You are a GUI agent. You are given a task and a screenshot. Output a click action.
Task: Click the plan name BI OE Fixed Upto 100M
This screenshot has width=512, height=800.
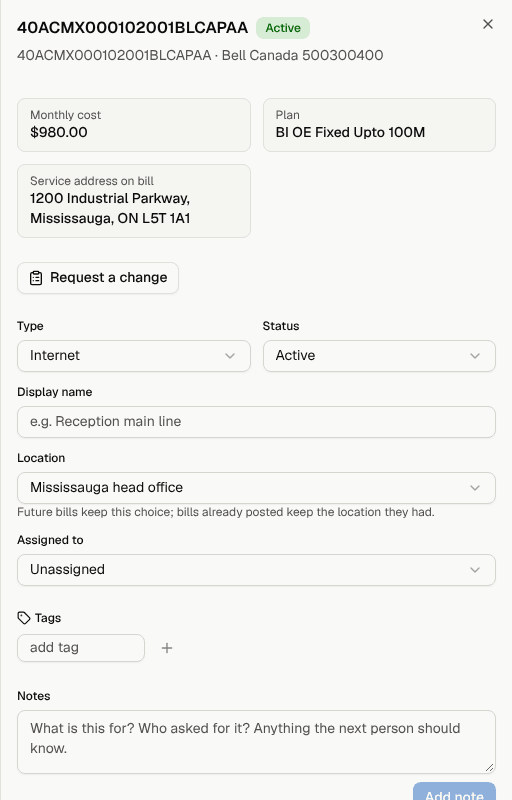click(350, 132)
